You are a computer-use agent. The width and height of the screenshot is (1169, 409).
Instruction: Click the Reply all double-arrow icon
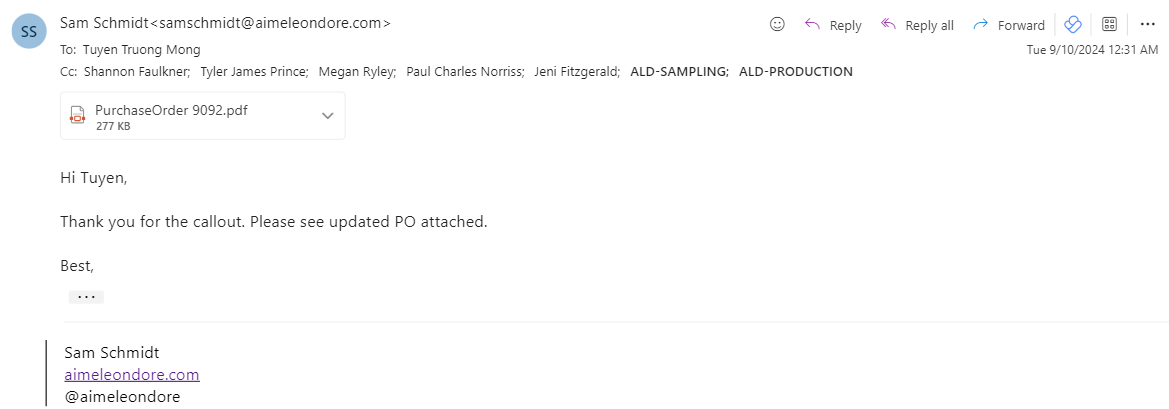pos(888,25)
